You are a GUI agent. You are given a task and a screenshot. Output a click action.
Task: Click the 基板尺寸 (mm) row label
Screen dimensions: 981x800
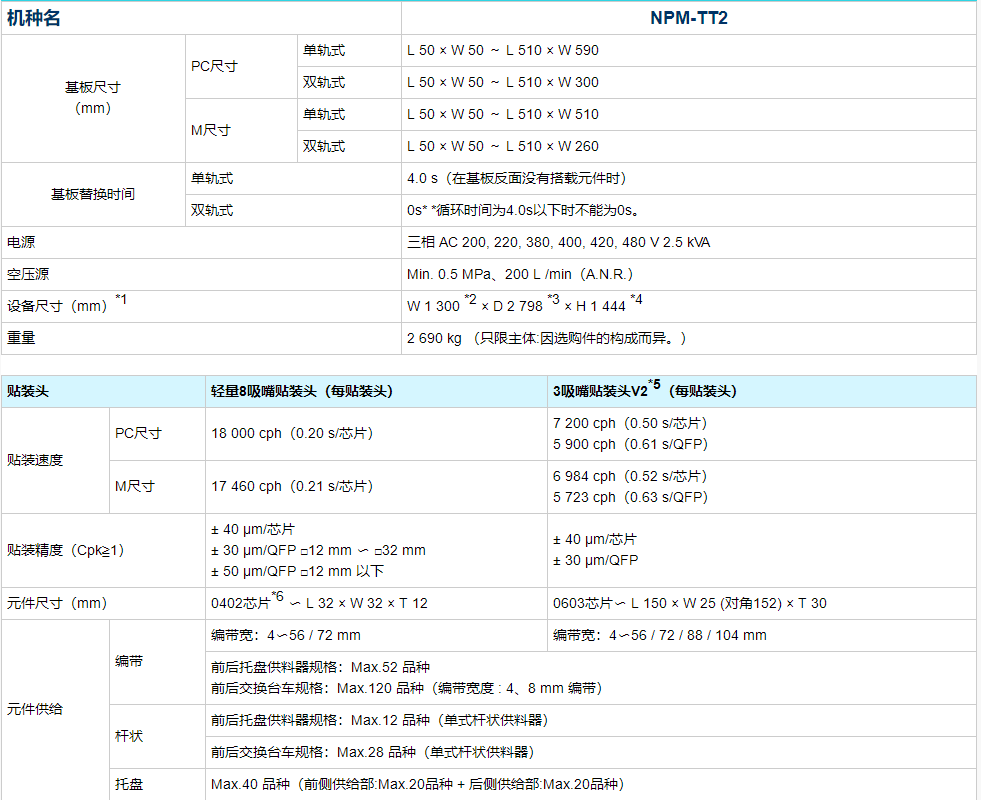(93, 98)
